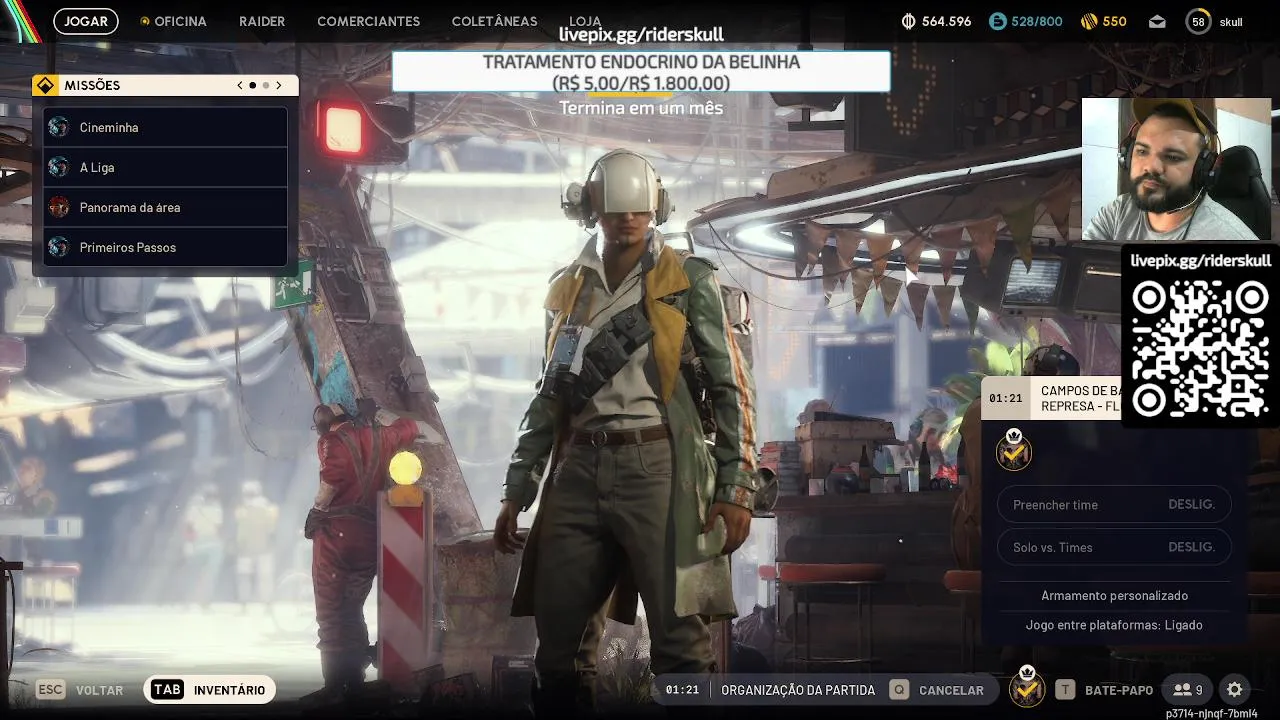
Task: Cancel matchmaking with the CANCELAR button
Action: coord(937,690)
